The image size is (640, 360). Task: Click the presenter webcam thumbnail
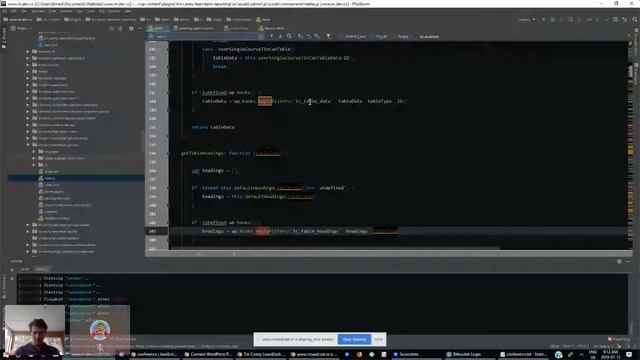pos(35,330)
